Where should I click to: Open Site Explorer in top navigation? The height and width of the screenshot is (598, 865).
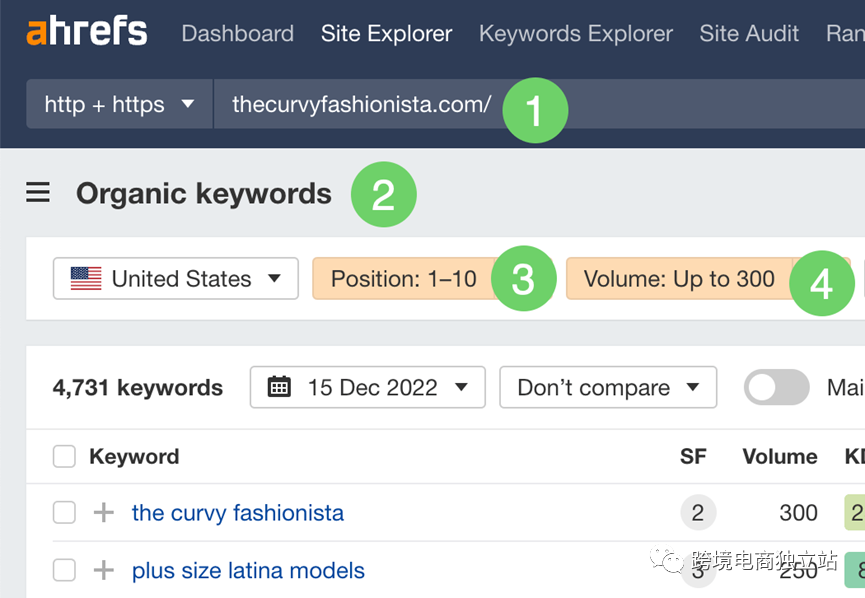387,34
